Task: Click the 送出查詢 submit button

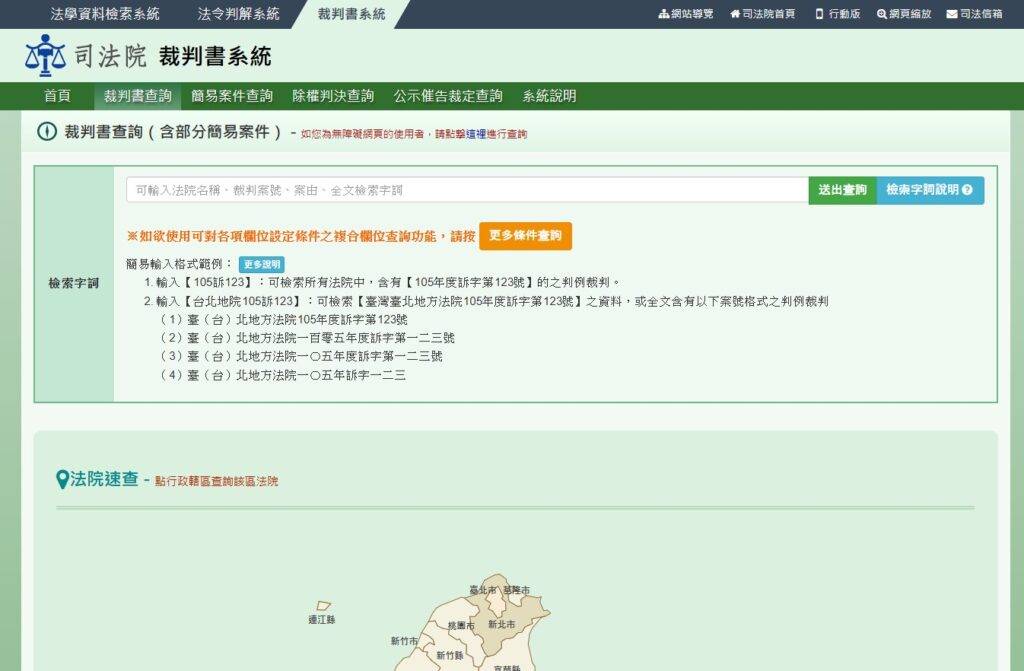Action: point(842,190)
